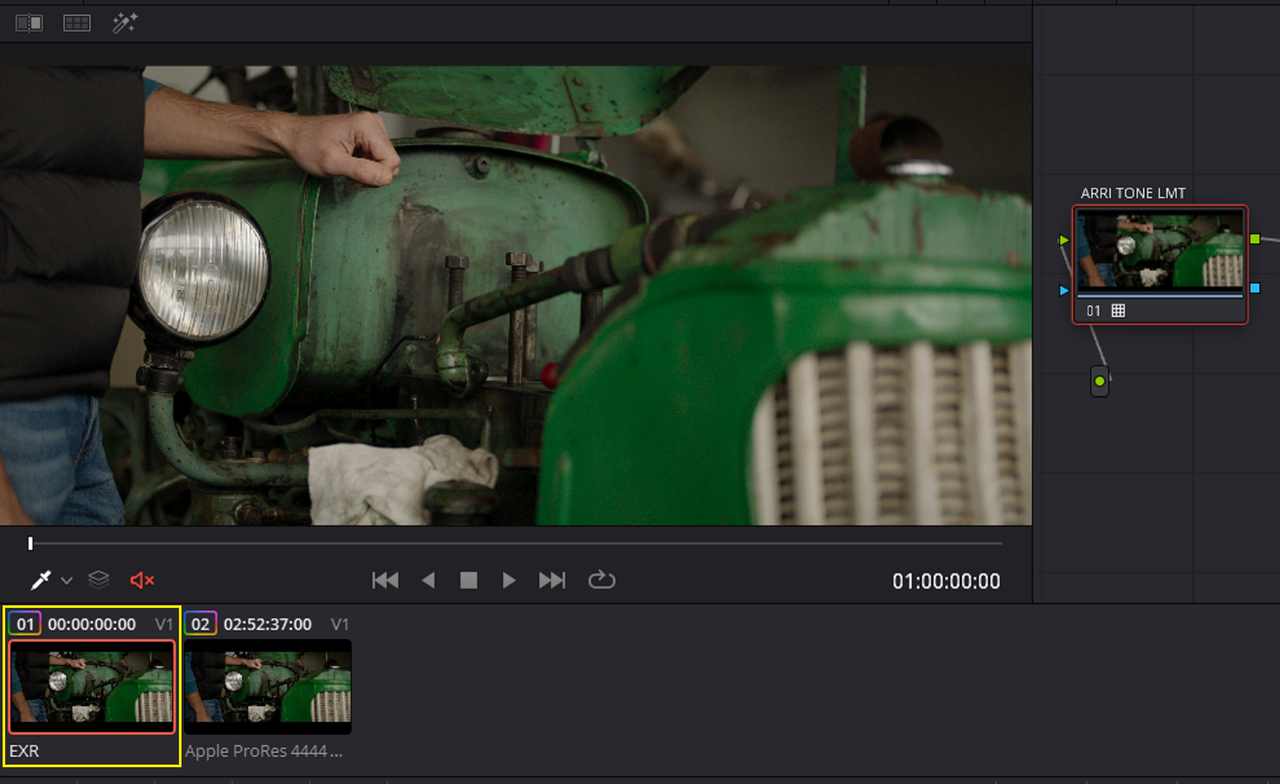This screenshot has width=1280, height=784.
Task: Unmute audio with the red speaker icon
Action: click(x=142, y=580)
